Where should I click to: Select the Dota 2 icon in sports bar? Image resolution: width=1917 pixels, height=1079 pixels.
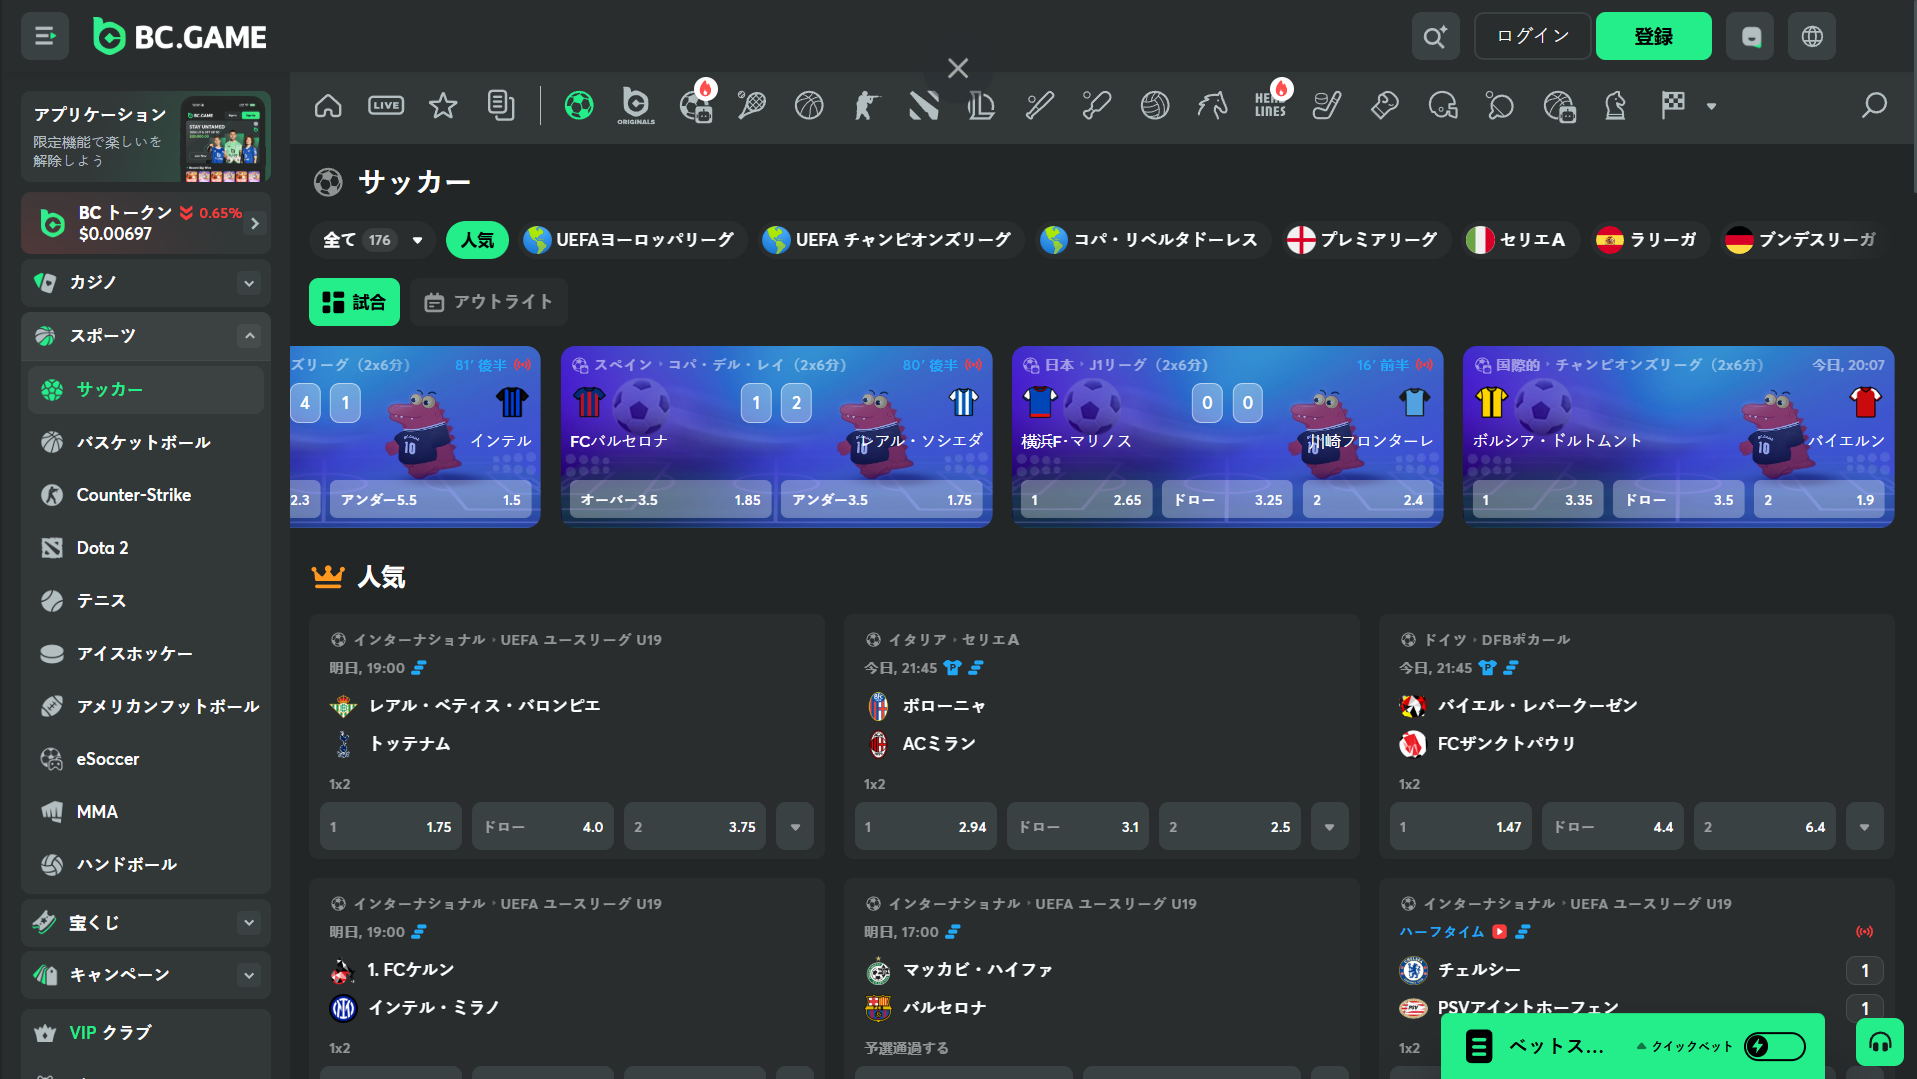[x=924, y=105]
